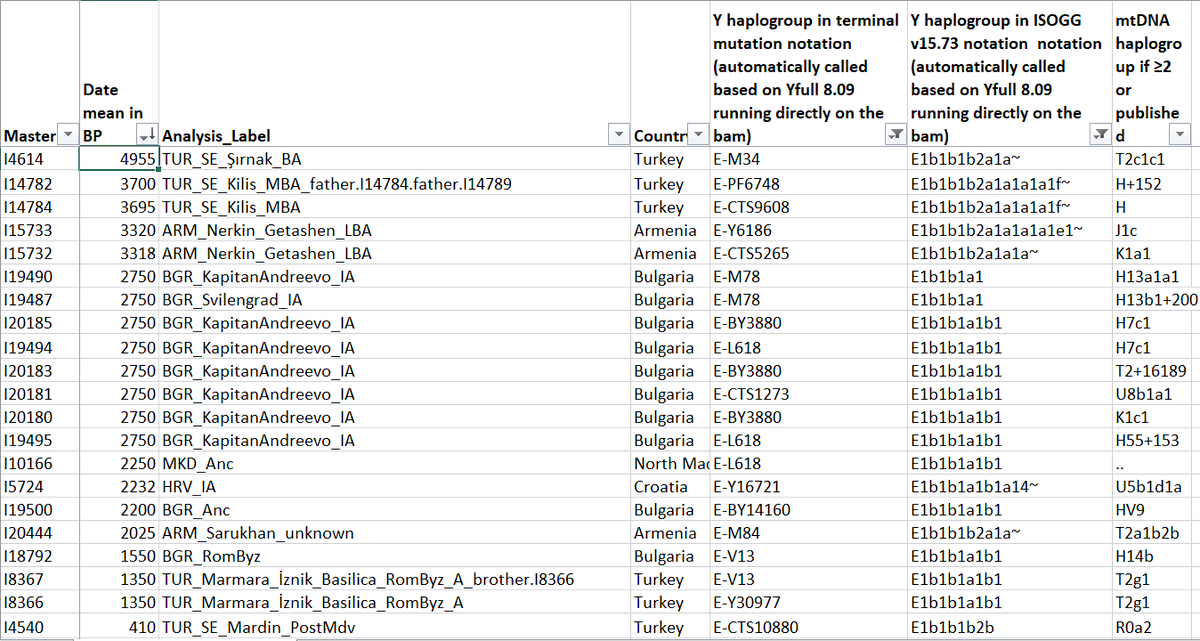This screenshot has height=641, width=1200.
Task: Select the TUR_SE_Mardin_PostMdv label cell
Action: (x=394, y=627)
